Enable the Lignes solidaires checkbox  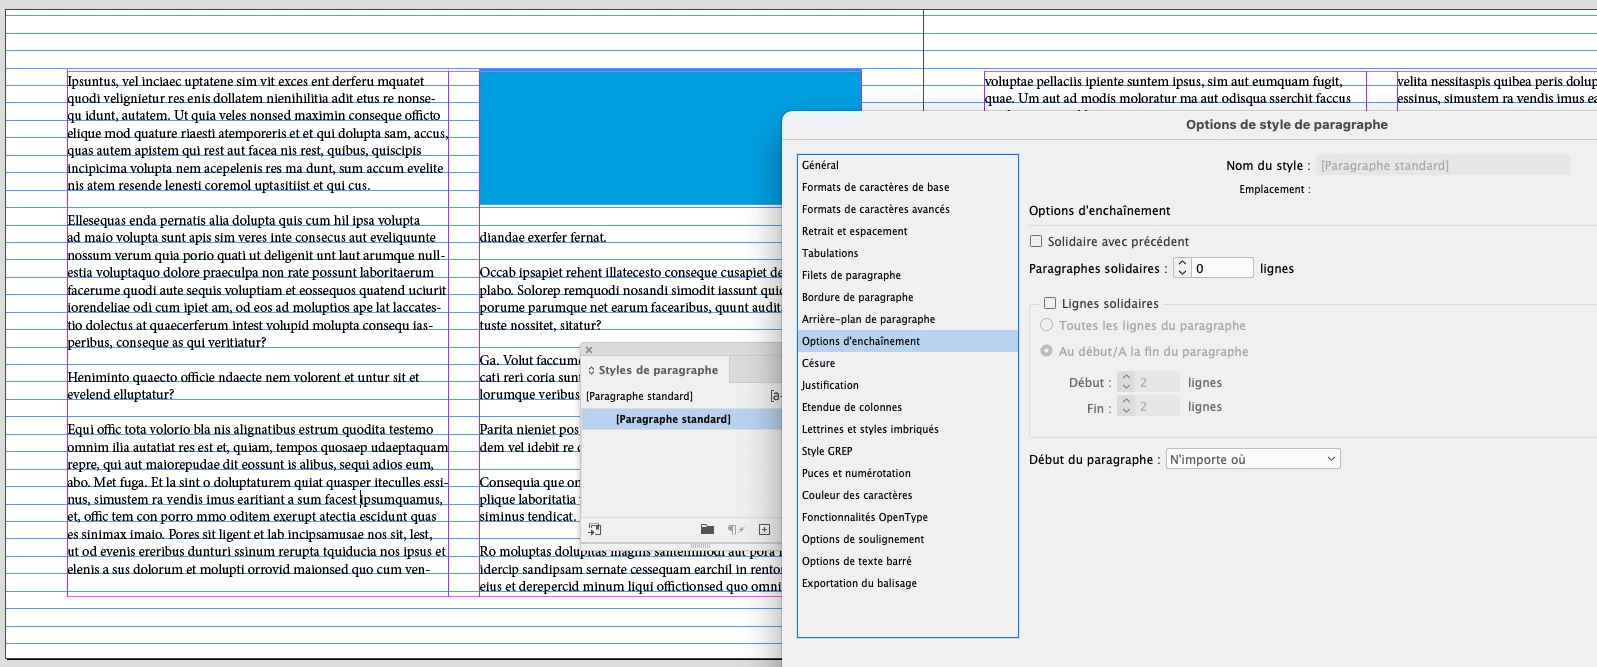[x=1050, y=303]
